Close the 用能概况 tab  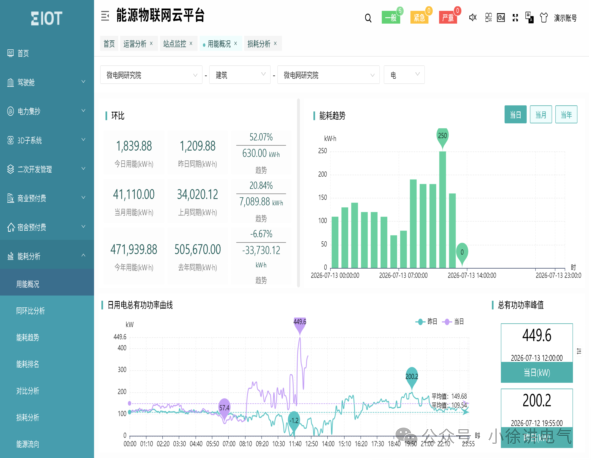click(236, 43)
